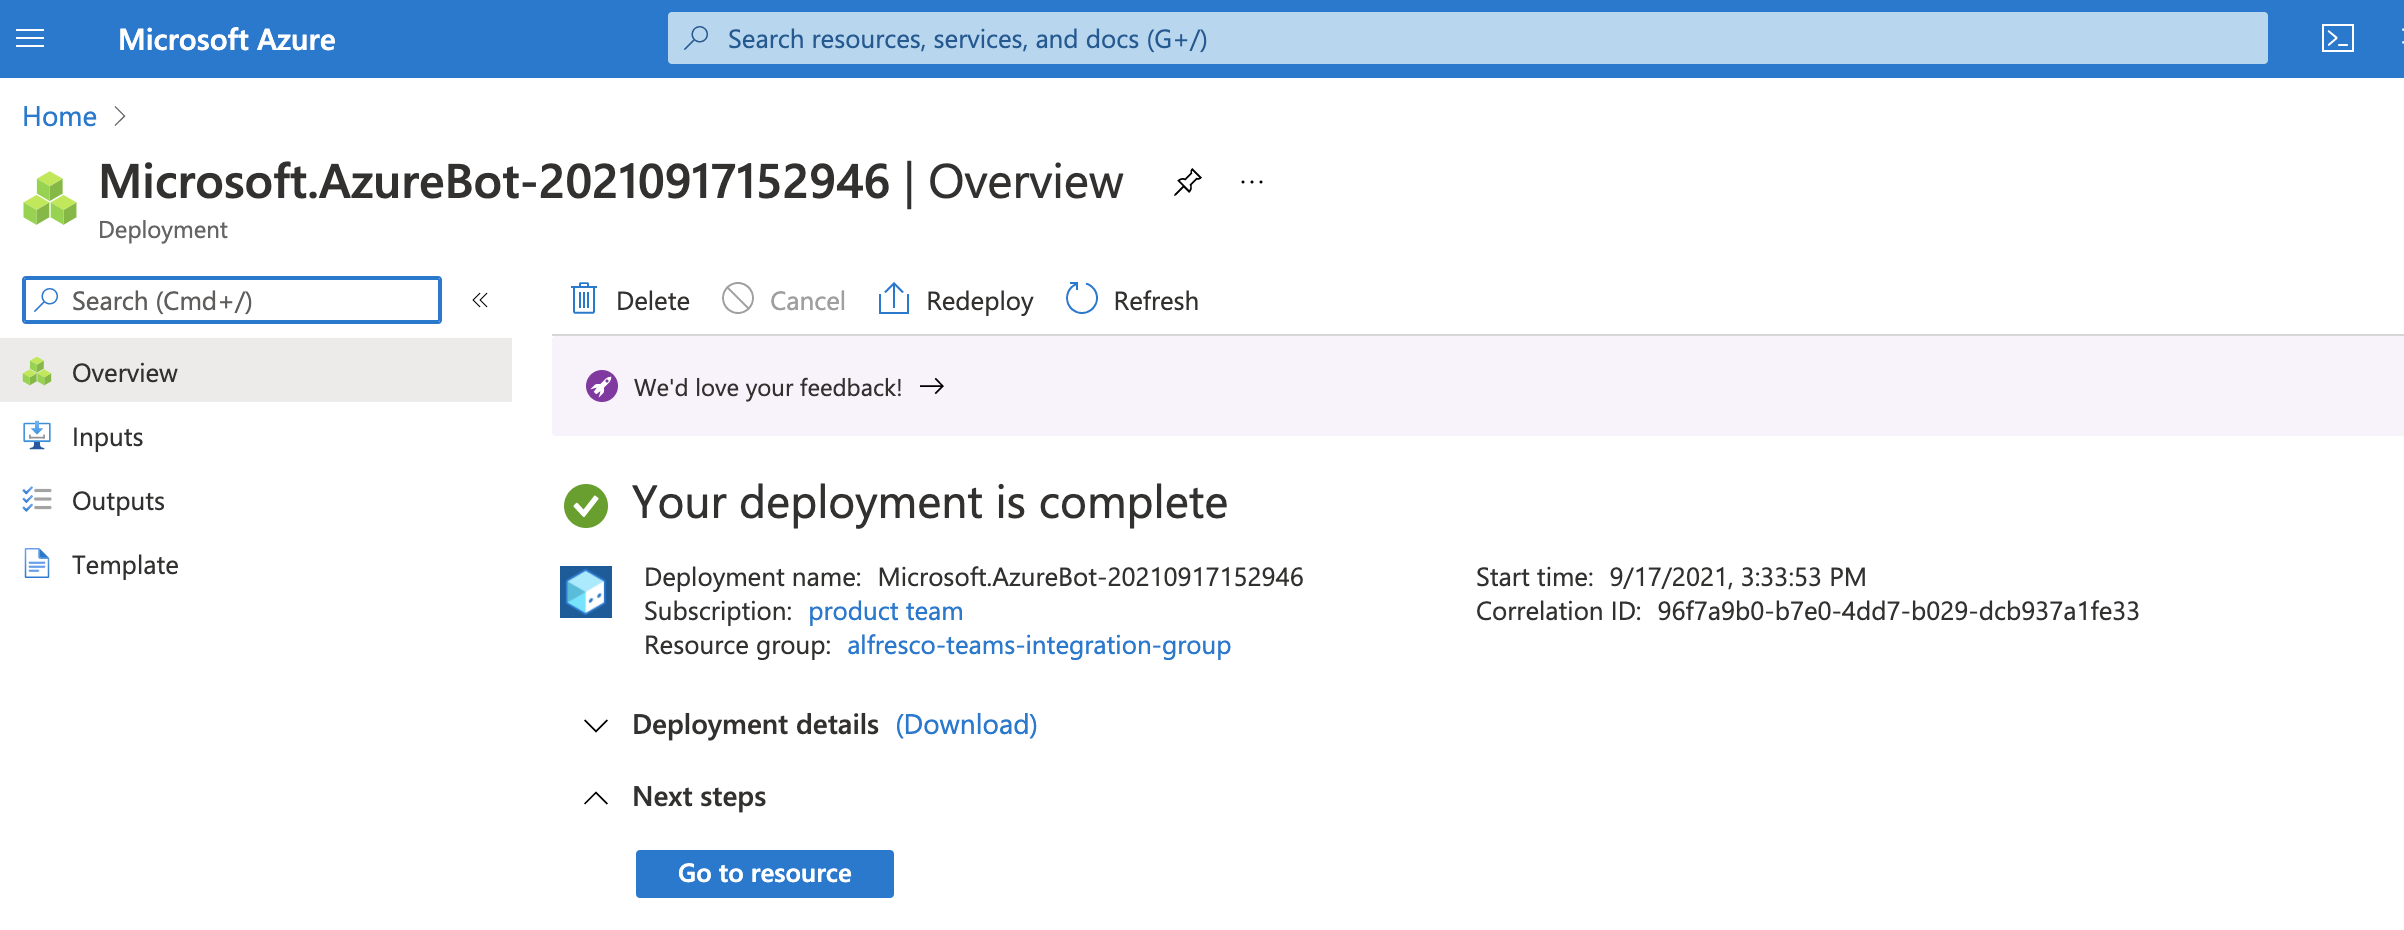2404x930 pixels.
Task: Select Inputs in the sidebar menu
Action: click(107, 437)
